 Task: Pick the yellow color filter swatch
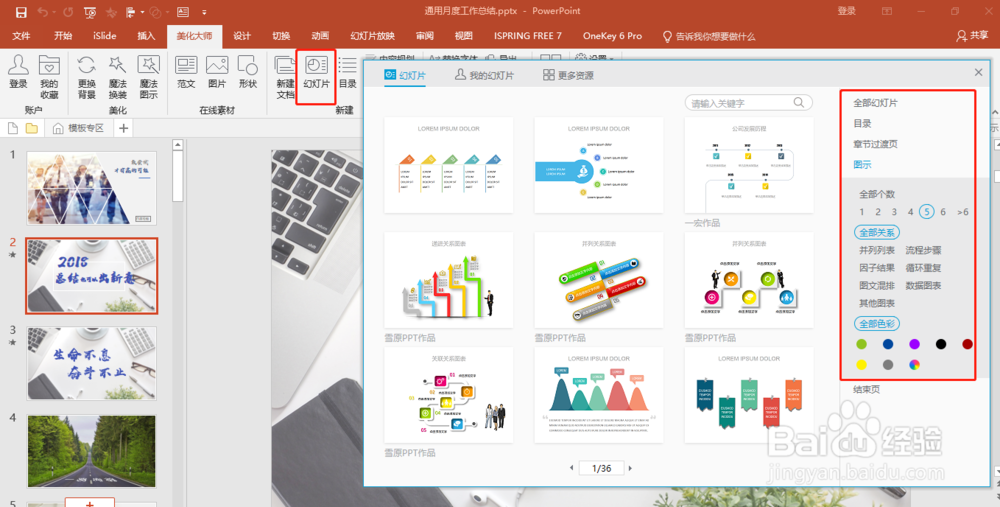(862, 365)
